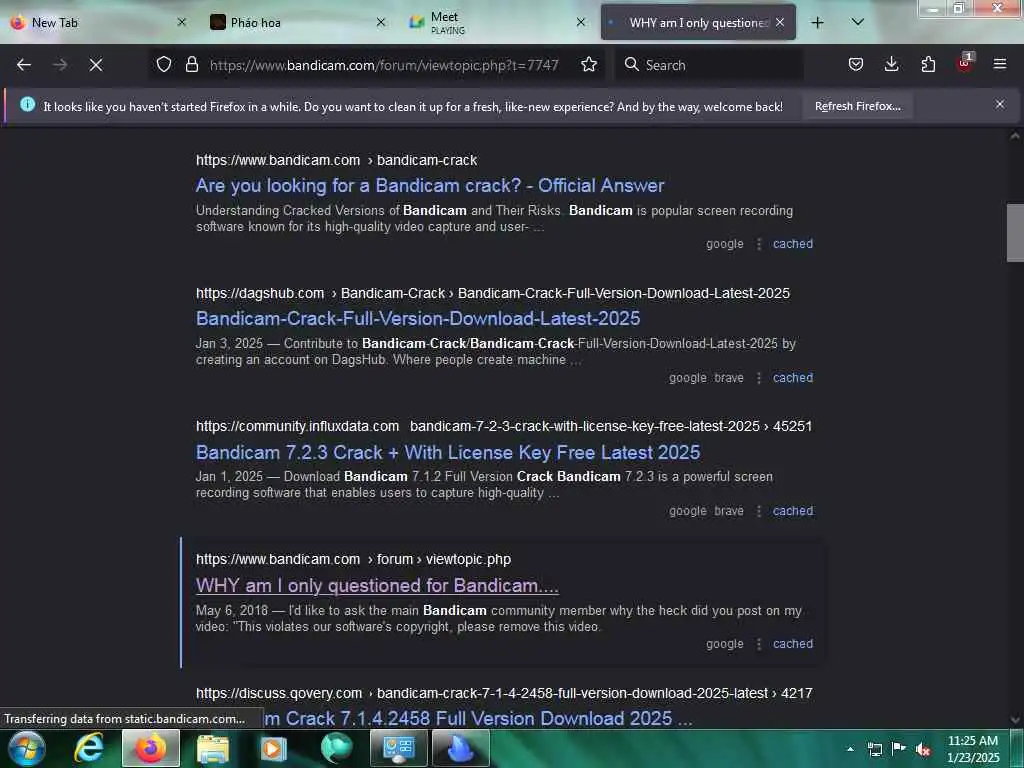This screenshot has width=1024, height=768.
Task: Switch to the Meet tab
Action: pyautogui.click(x=496, y=23)
